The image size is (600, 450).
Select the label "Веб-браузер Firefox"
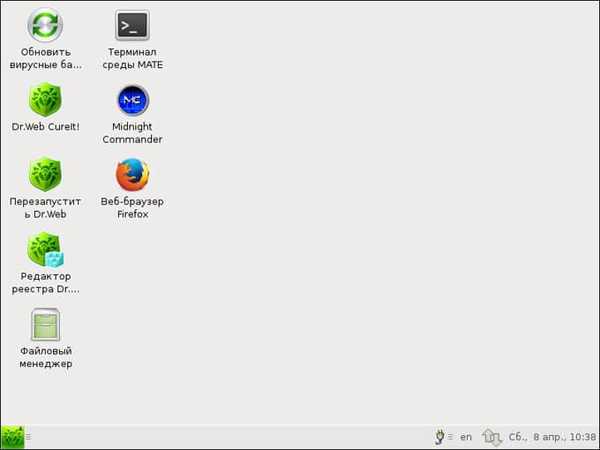[132, 208]
